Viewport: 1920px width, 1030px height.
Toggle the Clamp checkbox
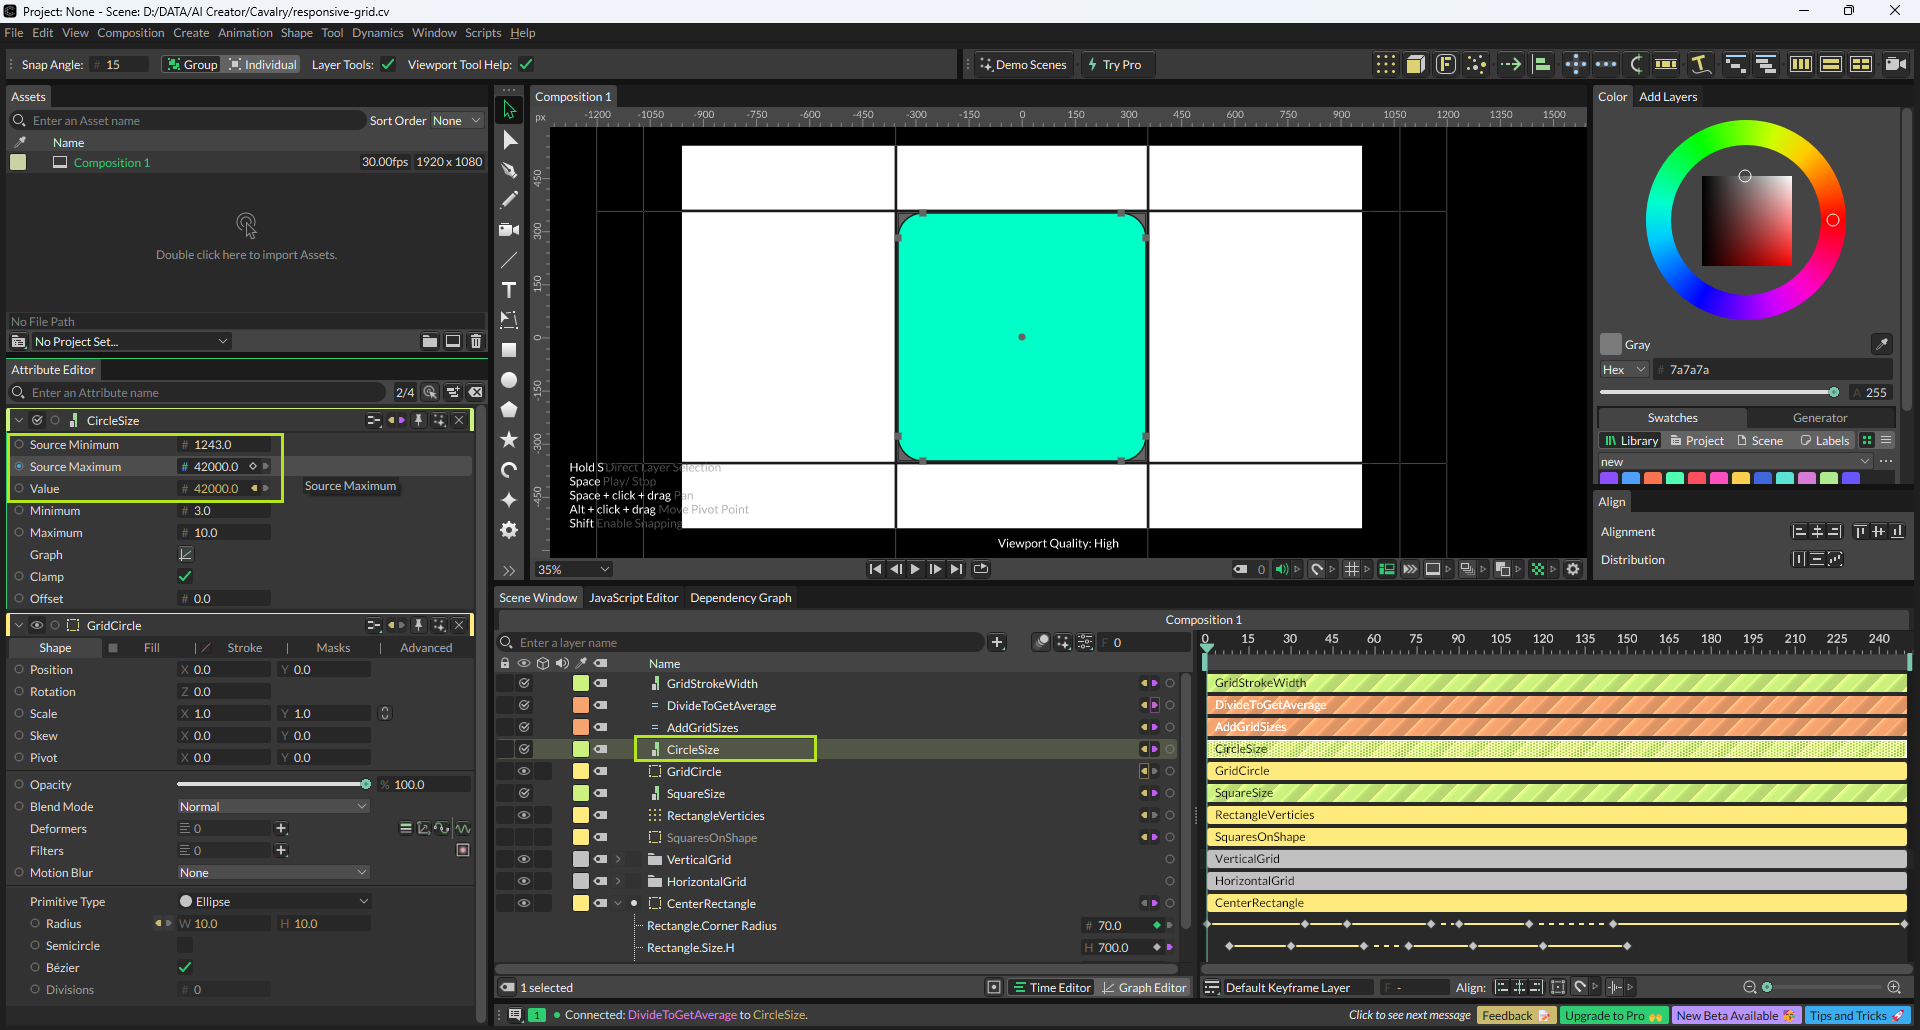(x=185, y=577)
